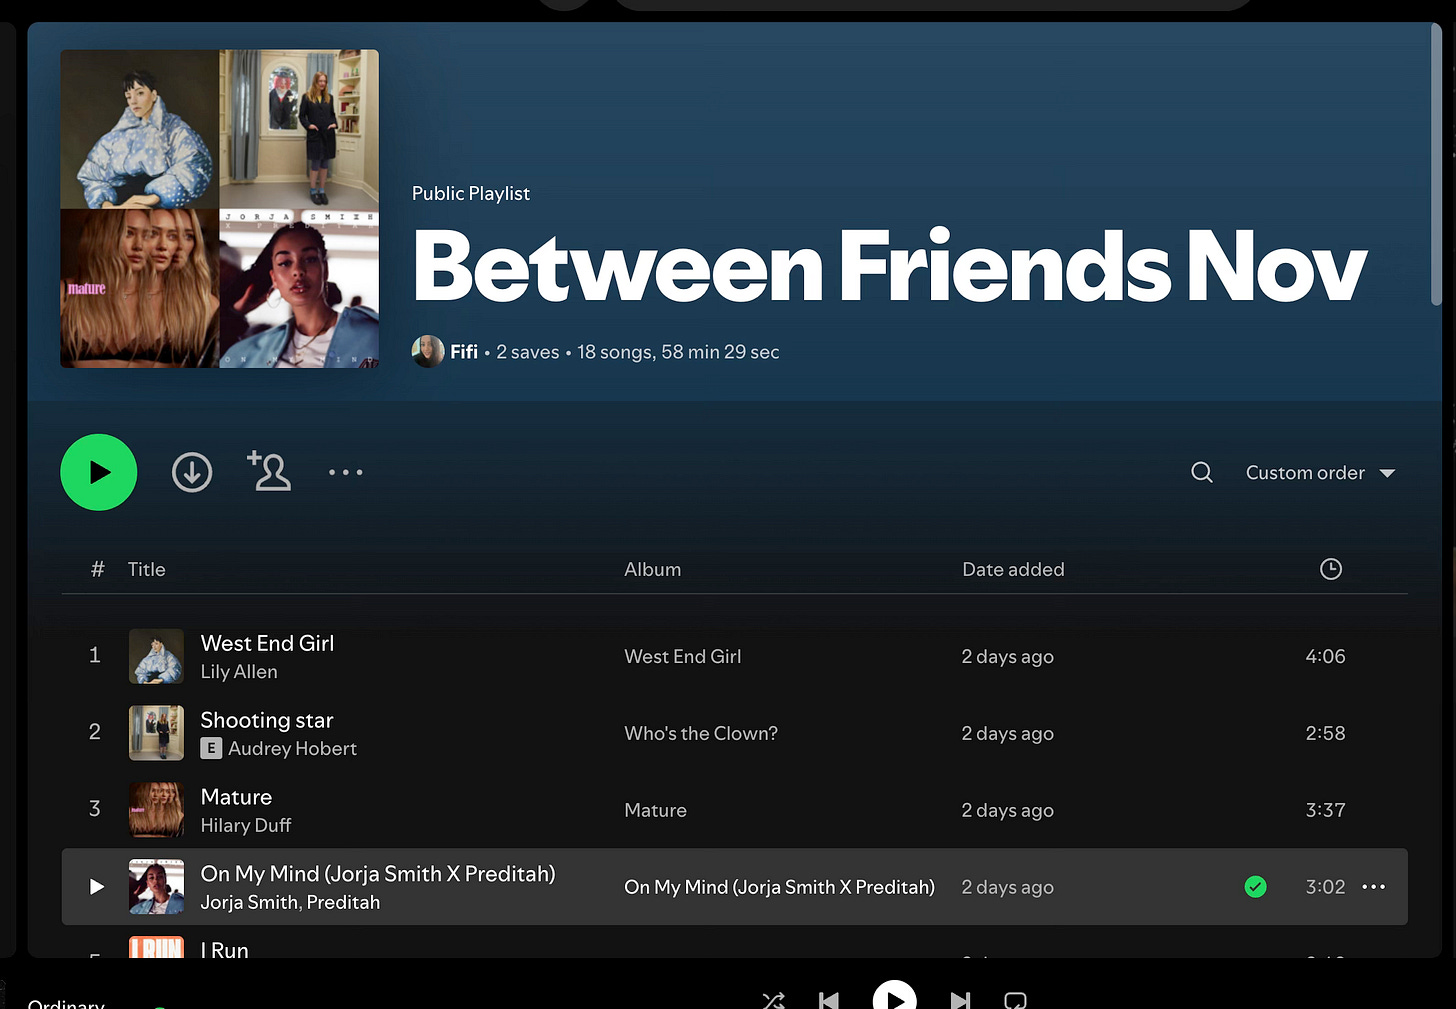Open the Preditah artist link
This screenshot has height=1009, width=1456.
pos(343,902)
